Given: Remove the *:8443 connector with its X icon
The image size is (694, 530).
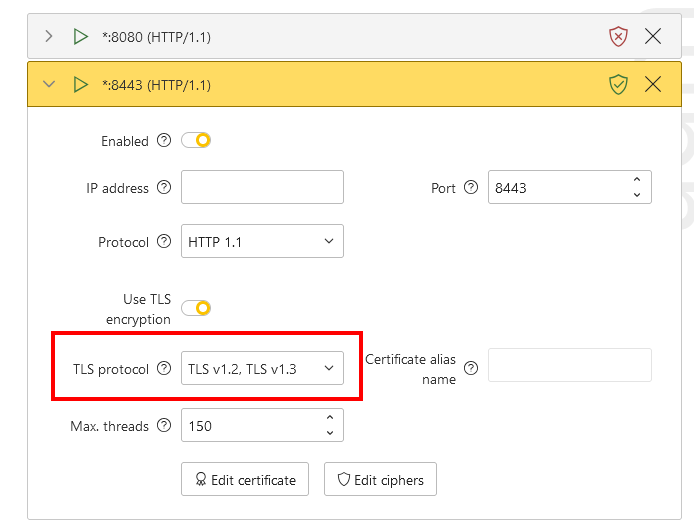Looking at the screenshot, I should [653, 85].
